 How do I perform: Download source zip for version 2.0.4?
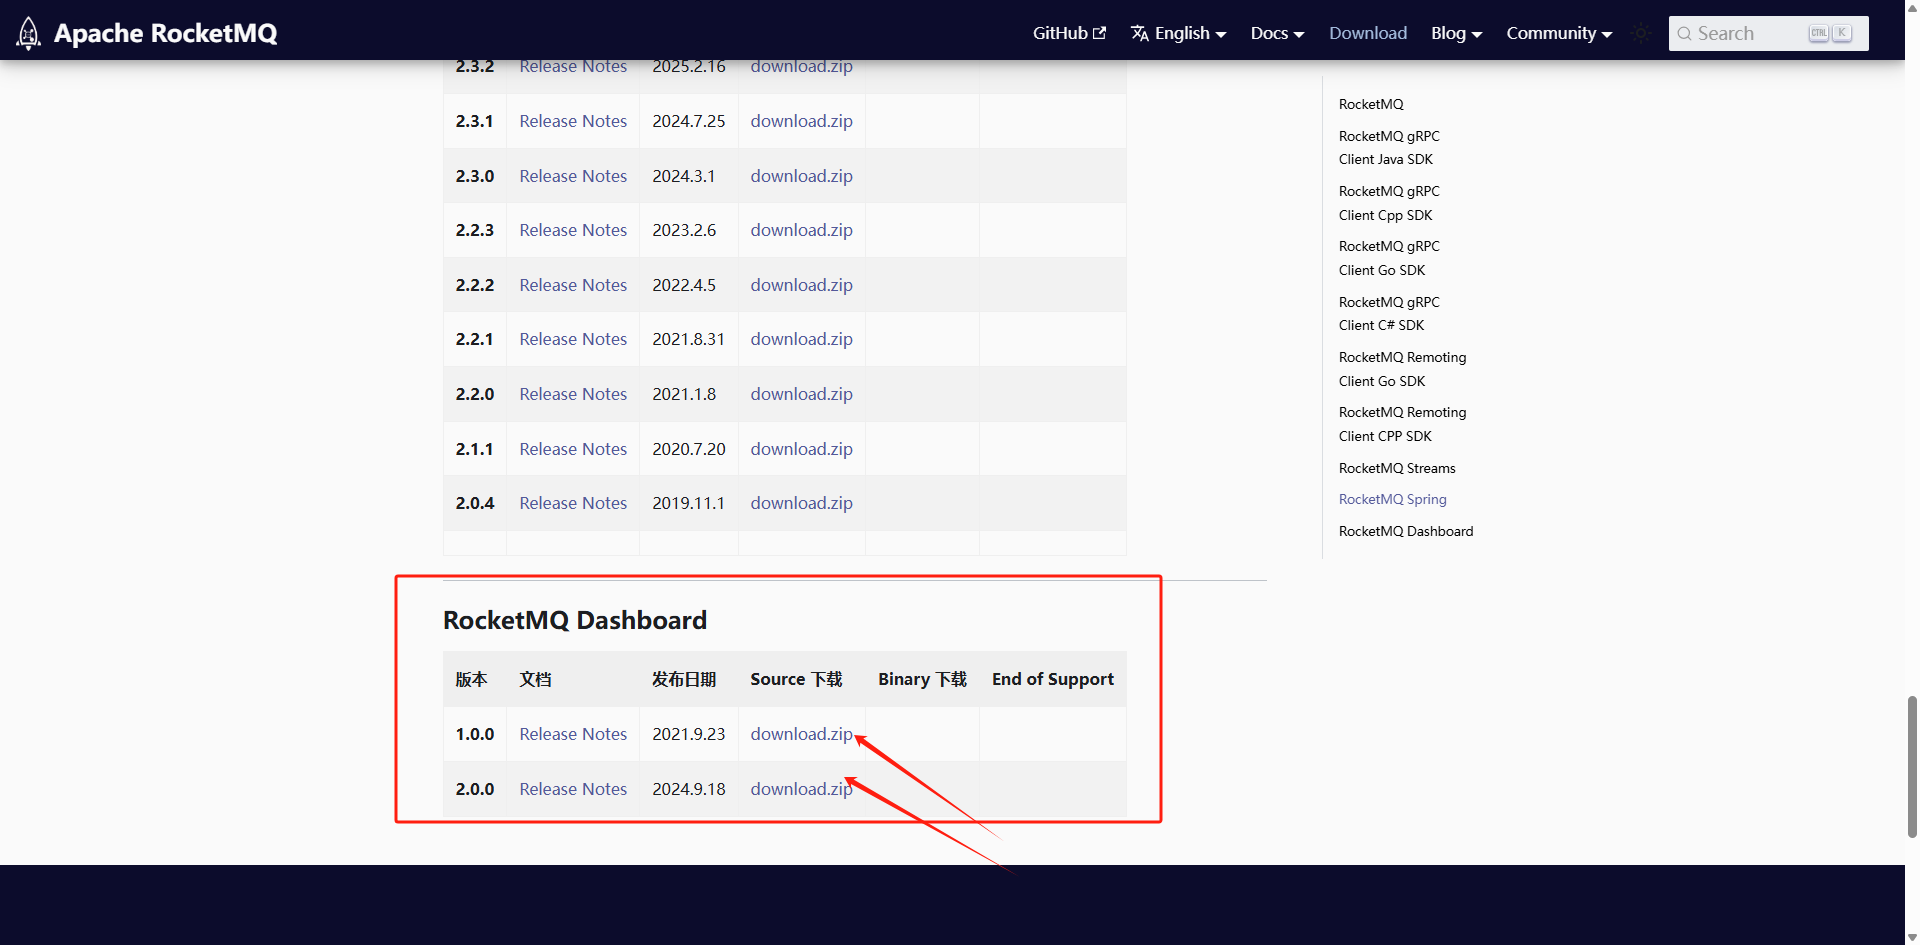click(801, 503)
